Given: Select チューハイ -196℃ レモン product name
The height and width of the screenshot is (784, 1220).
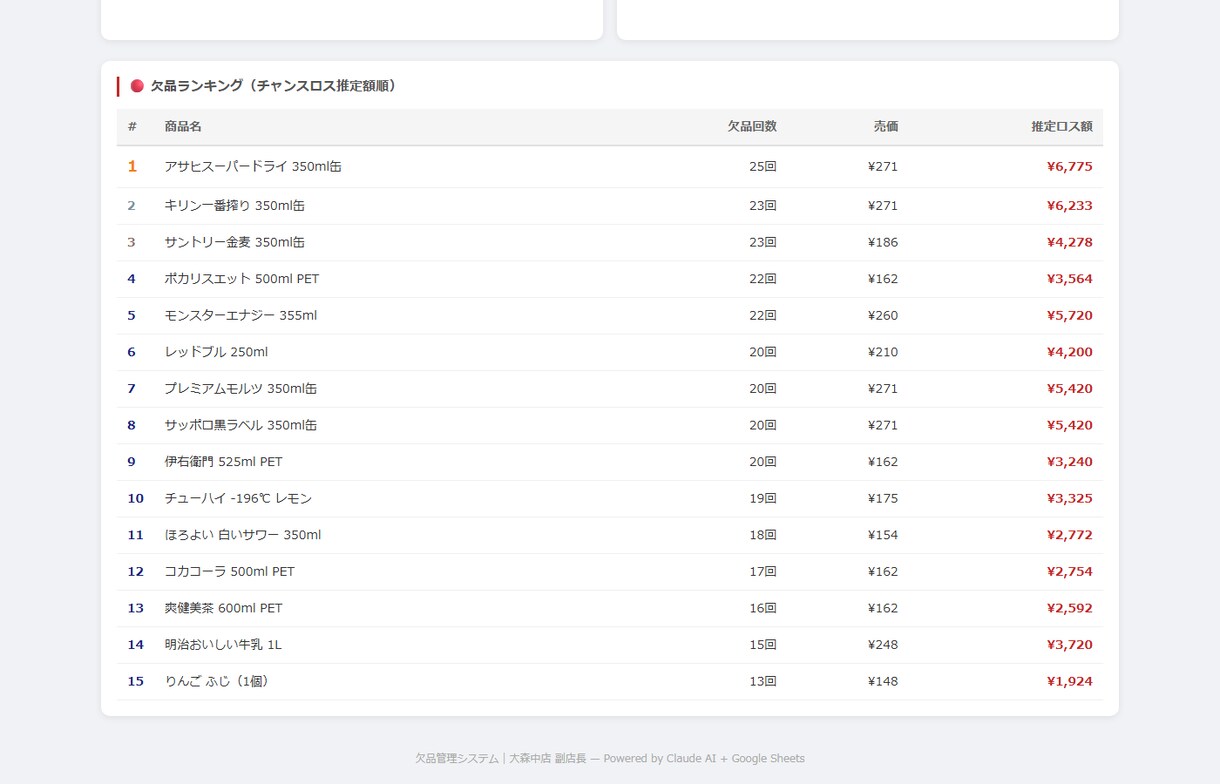Looking at the screenshot, I should pos(239,499).
